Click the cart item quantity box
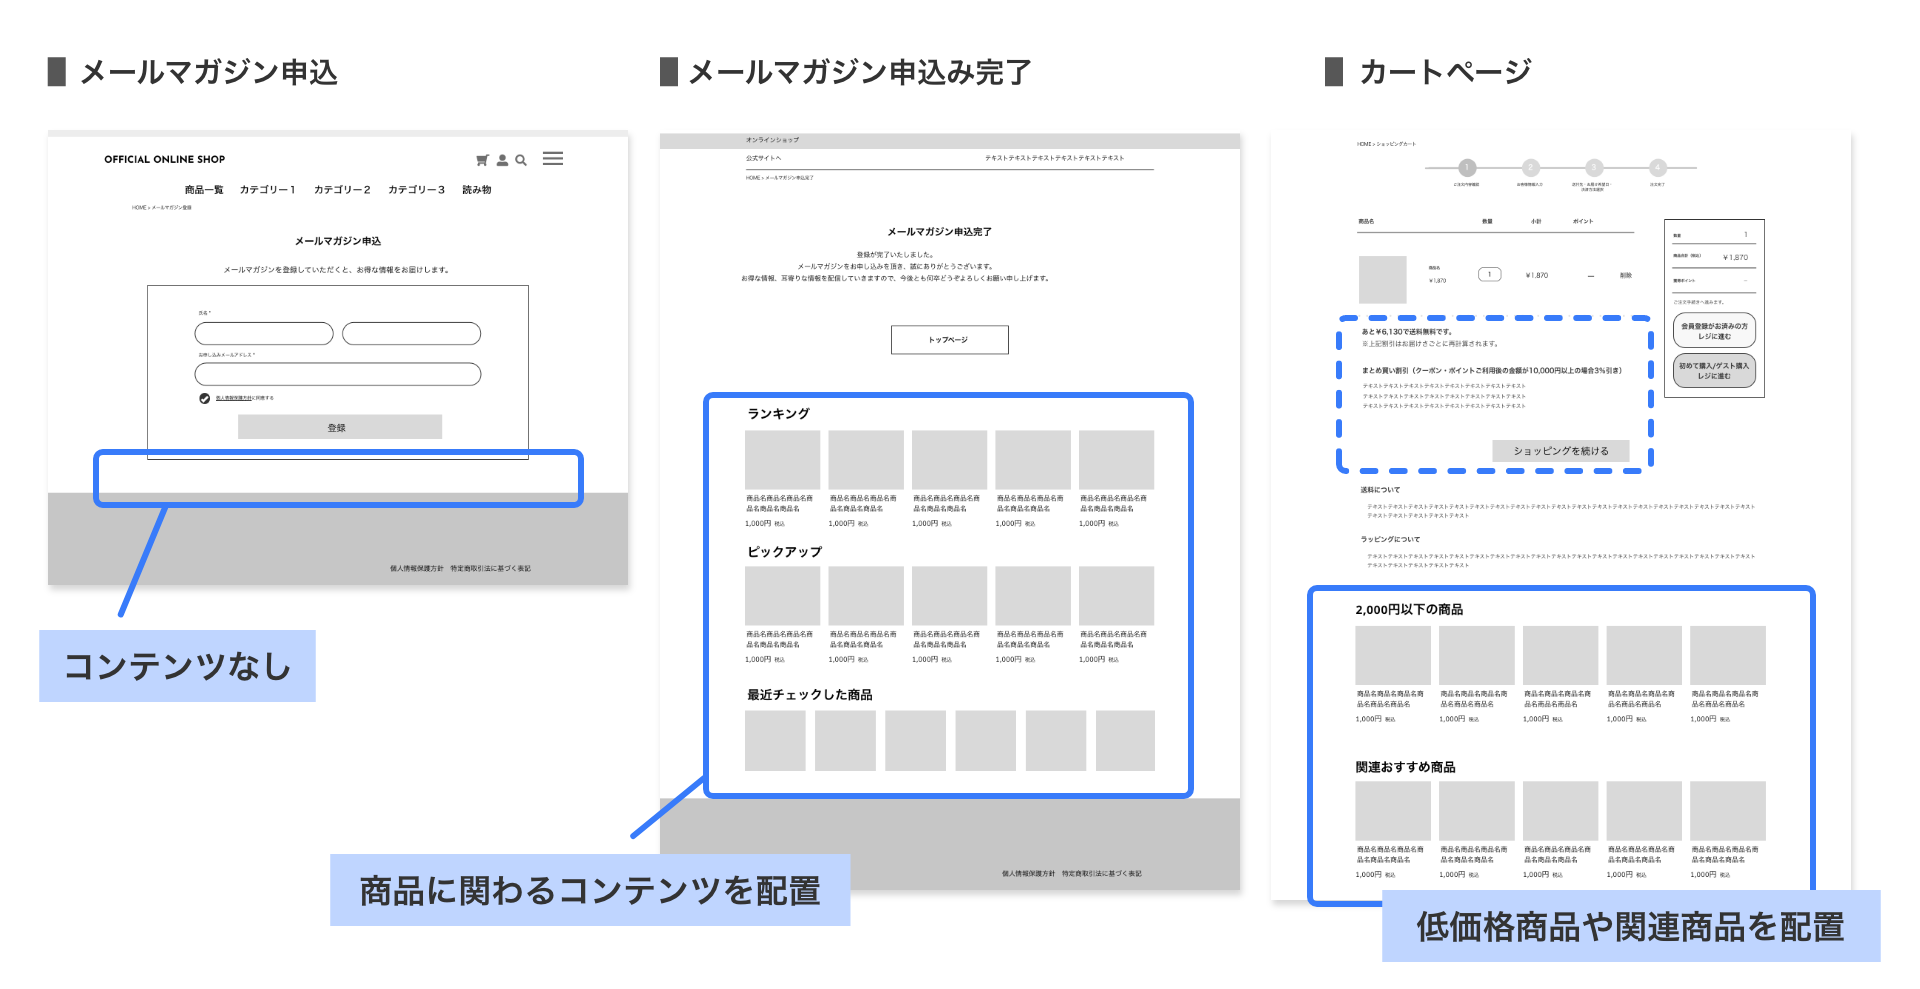 (1489, 275)
